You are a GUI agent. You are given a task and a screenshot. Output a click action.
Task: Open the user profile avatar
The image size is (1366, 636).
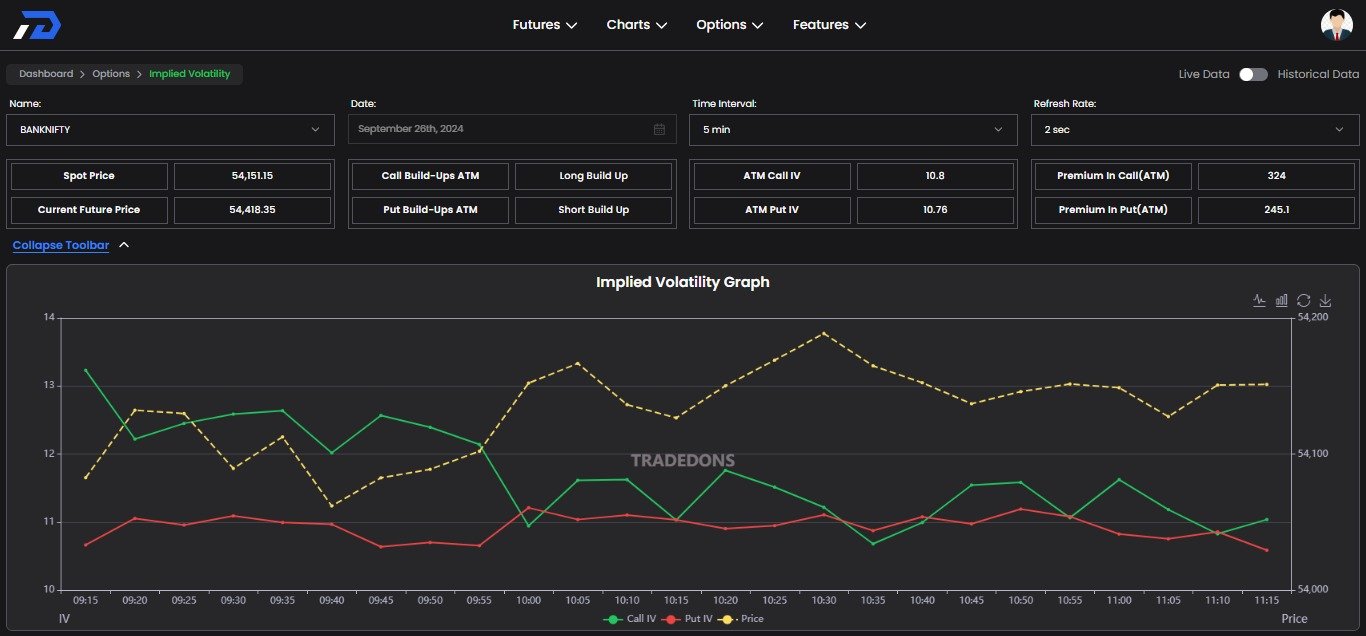1336,25
